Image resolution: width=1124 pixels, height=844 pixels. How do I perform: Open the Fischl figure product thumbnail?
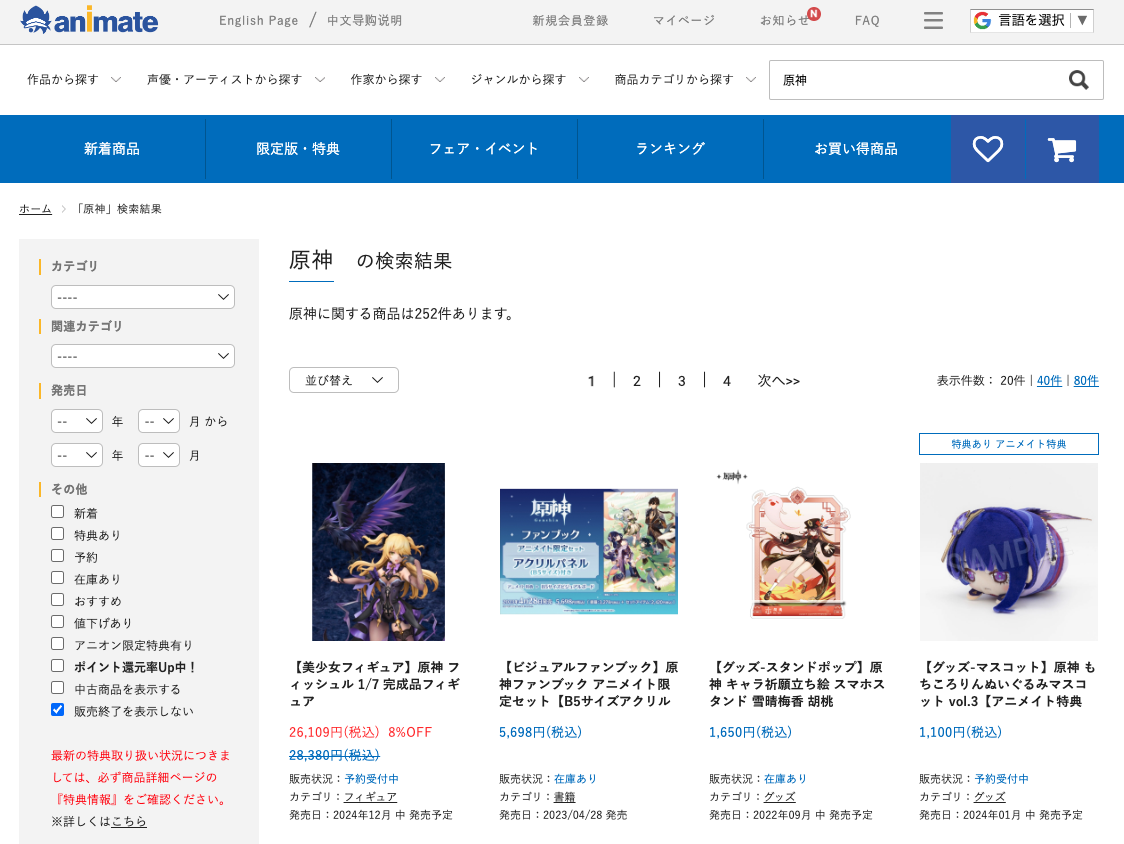378,551
